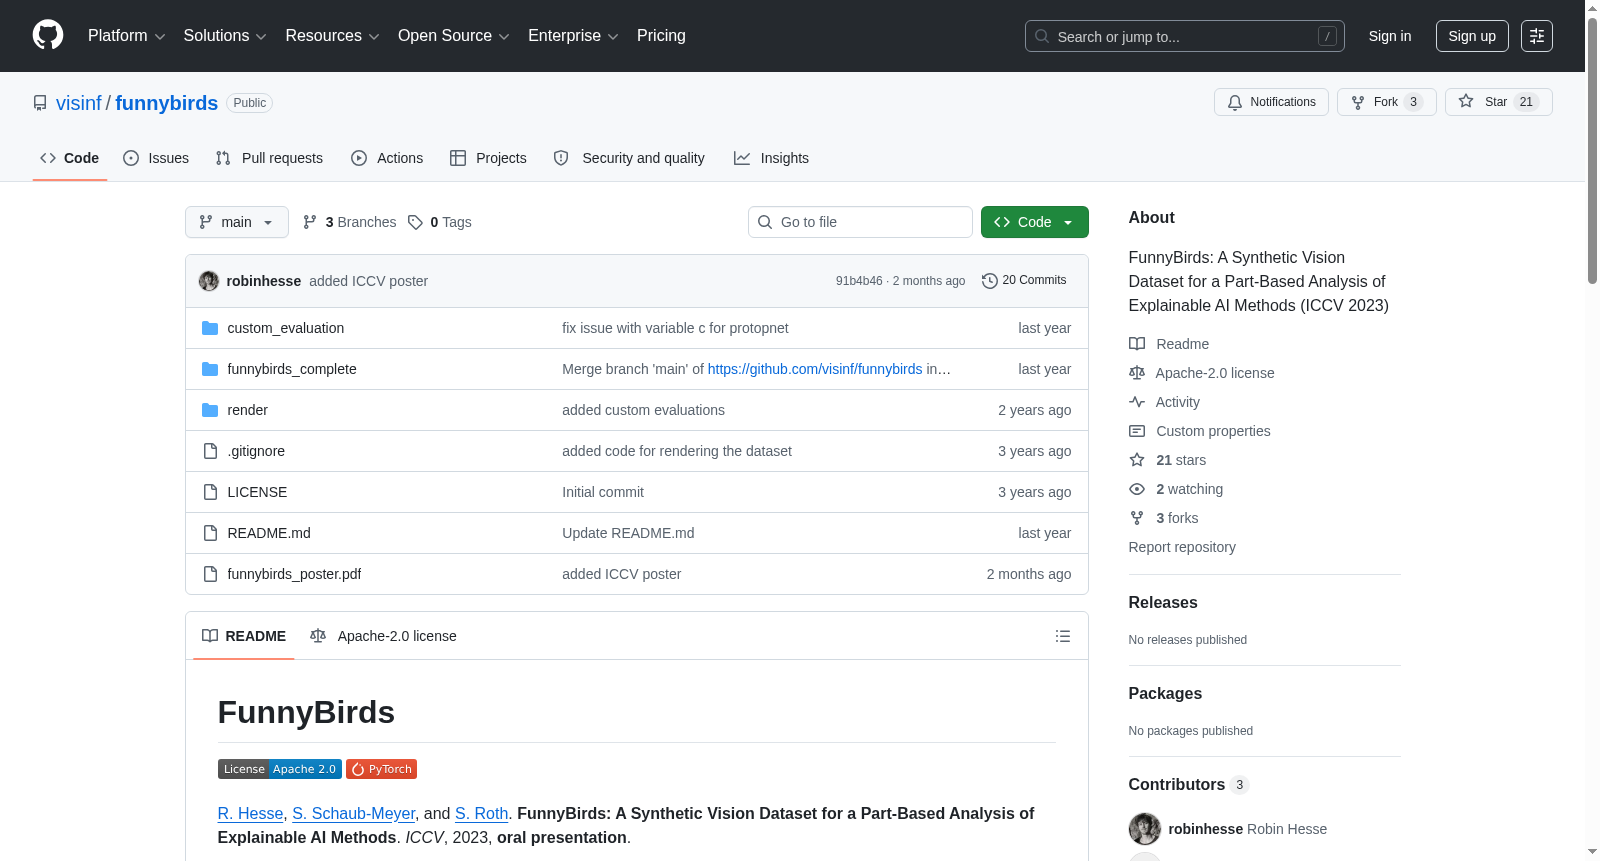The height and width of the screenshot is (861, 1600).
Task: Click the github.com/visinf/funnybirds commit link
Action: (x=815, y=369)
